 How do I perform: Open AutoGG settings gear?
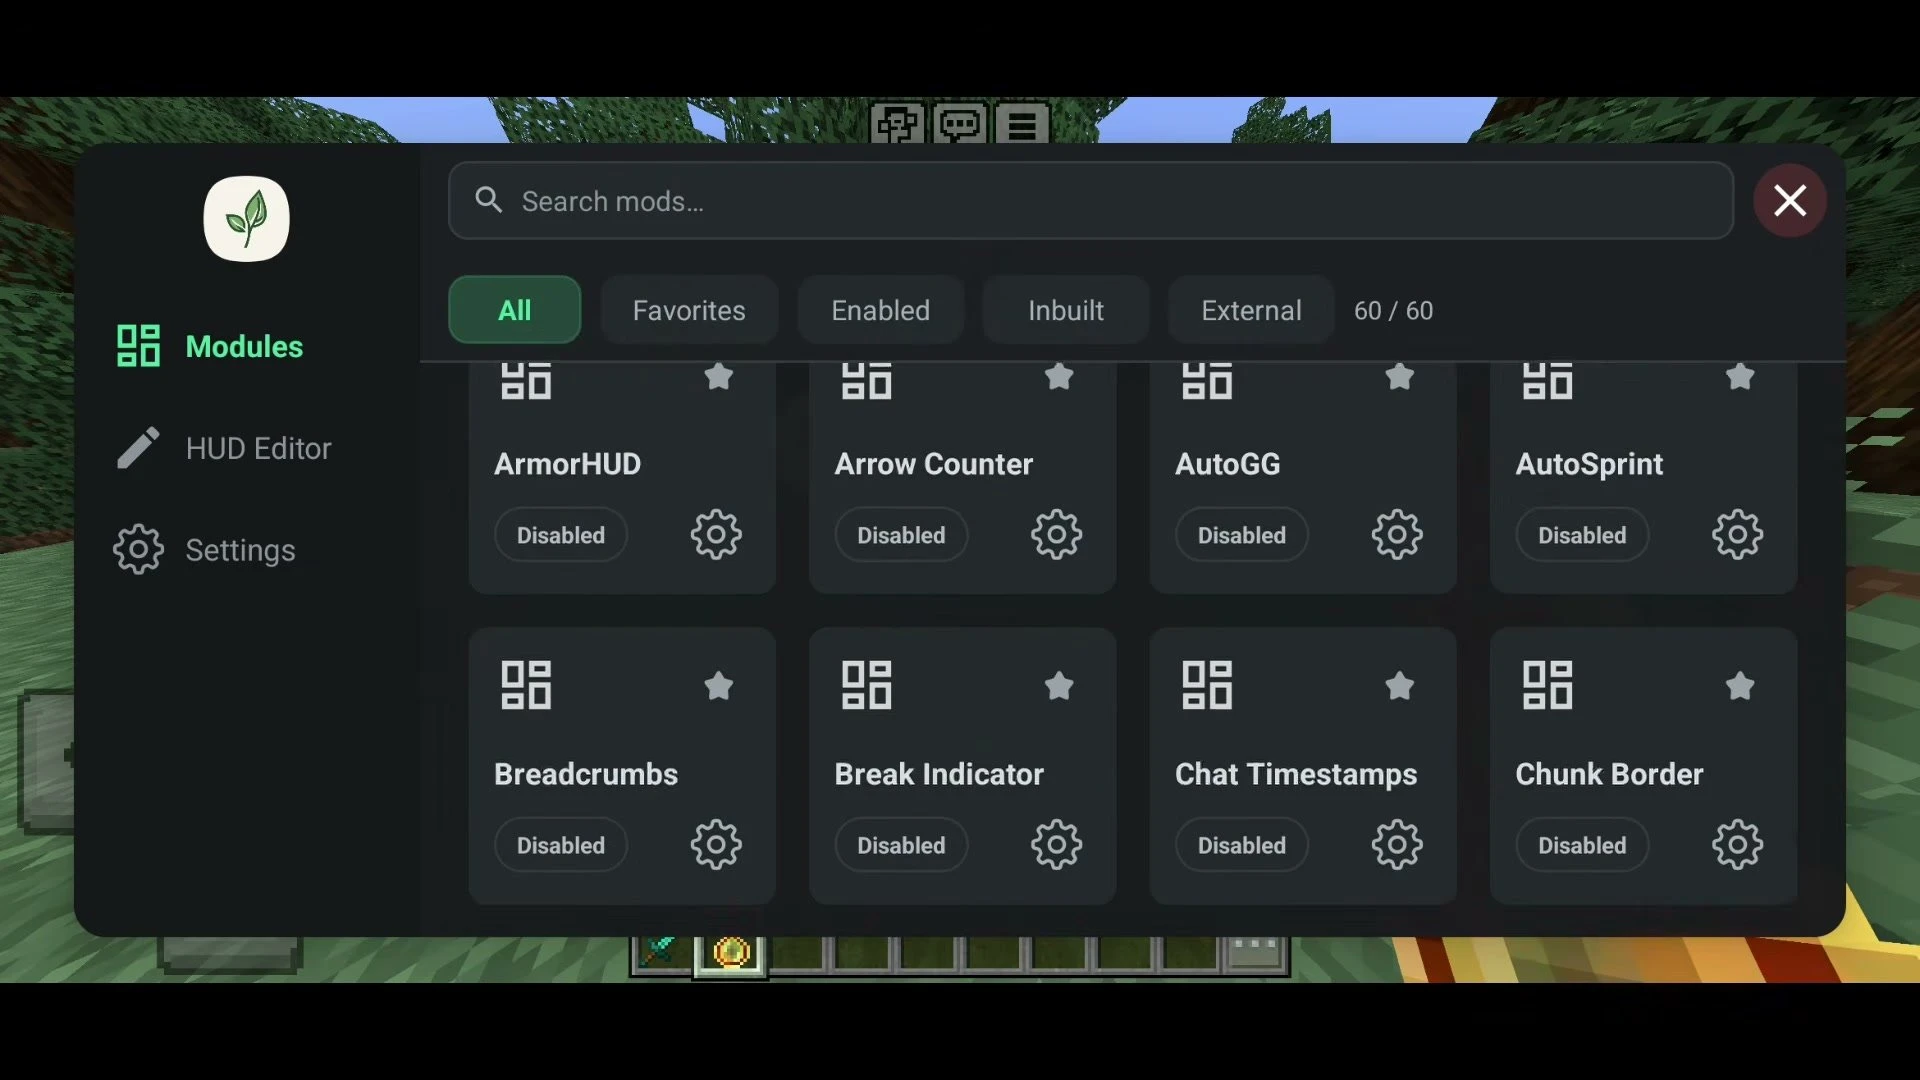(x=1397, y=535)
